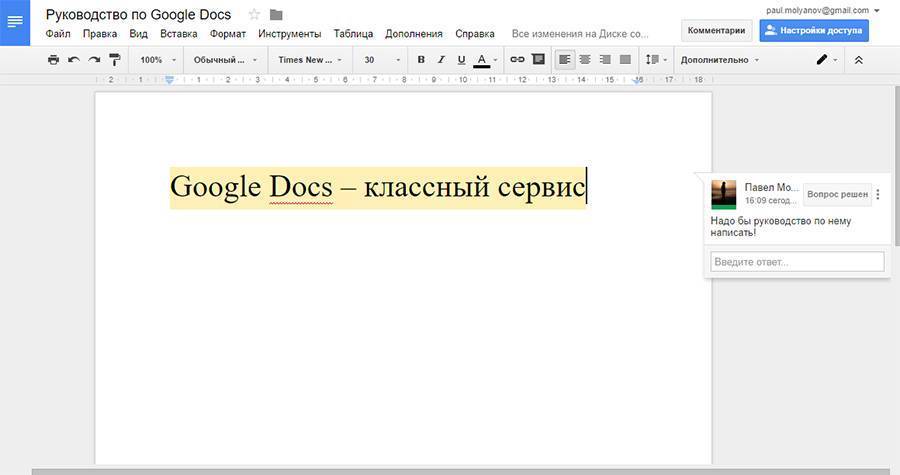
Task: Insert a link
Action: pos(517,60)
